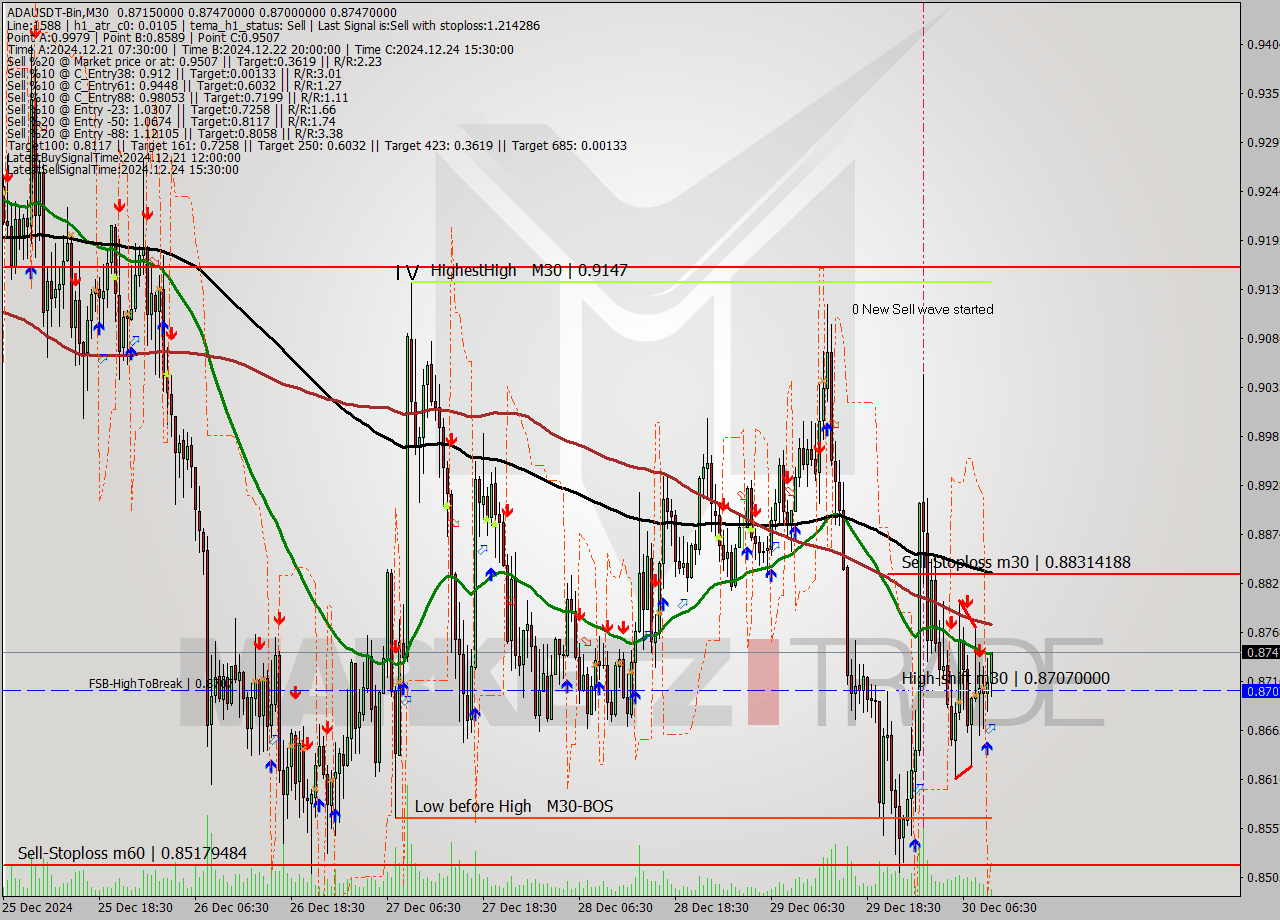
Task: Click the 0.908 price axis value
Action: click(x=1262, y=338)
